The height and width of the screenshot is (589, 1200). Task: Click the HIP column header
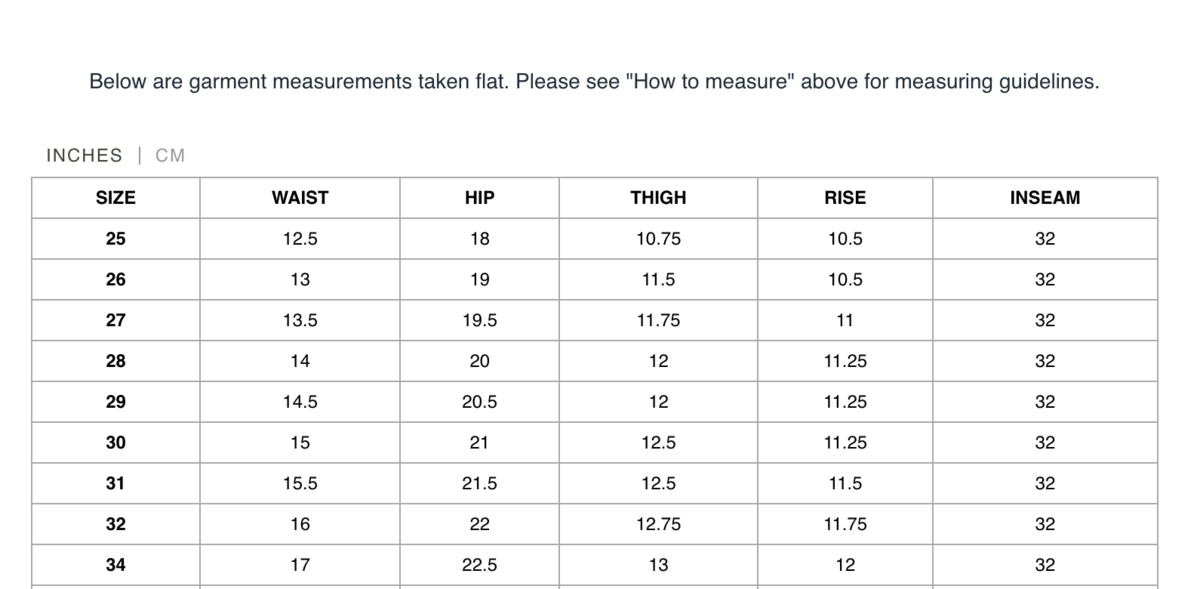[x=480, y=198]
